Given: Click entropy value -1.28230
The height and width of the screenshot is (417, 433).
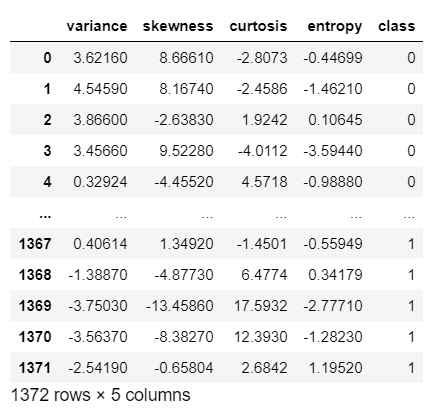Looking at the screenshot, I should [x=333, y=337].
